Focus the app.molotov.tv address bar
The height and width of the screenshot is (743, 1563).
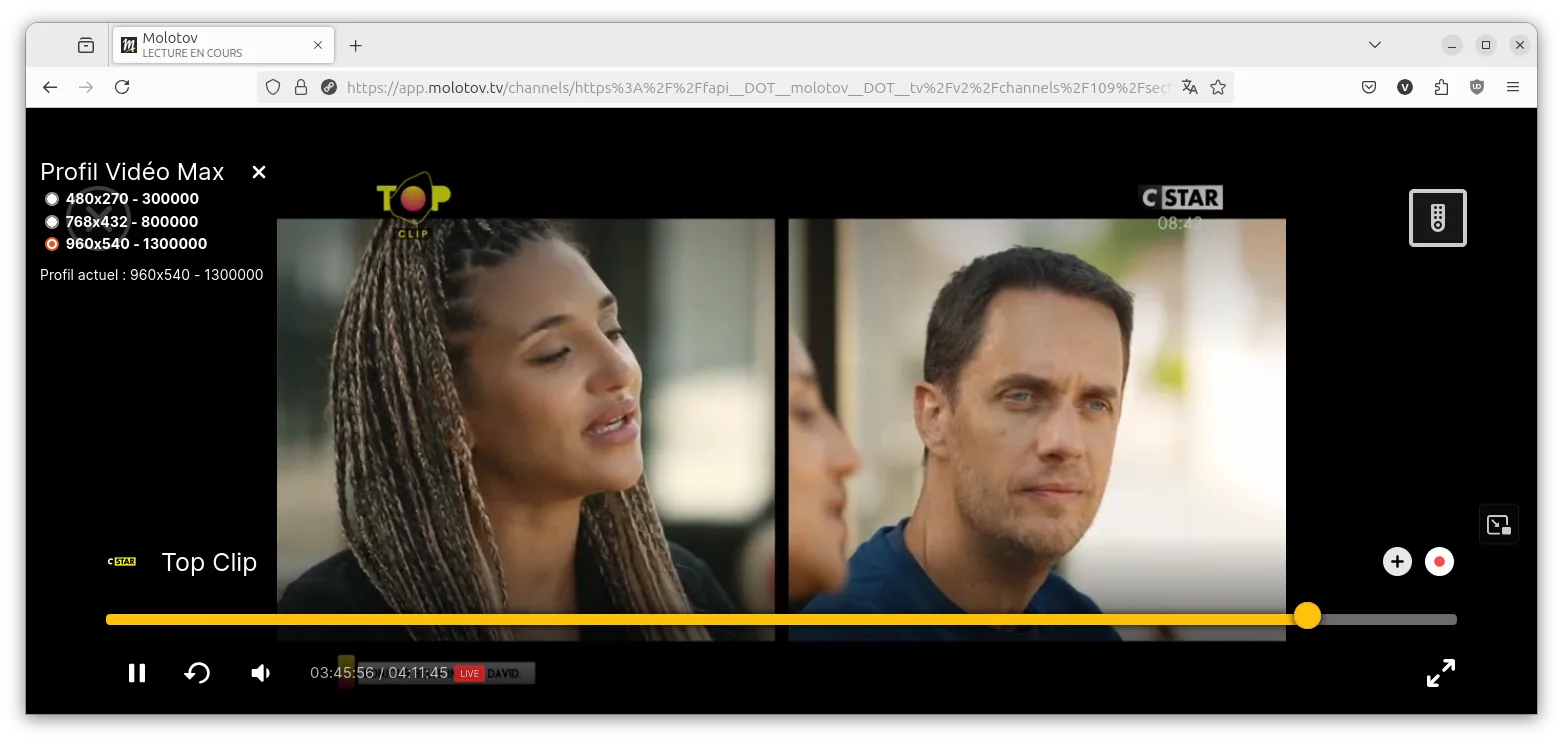pyautogui.click(x=758, y=87)
